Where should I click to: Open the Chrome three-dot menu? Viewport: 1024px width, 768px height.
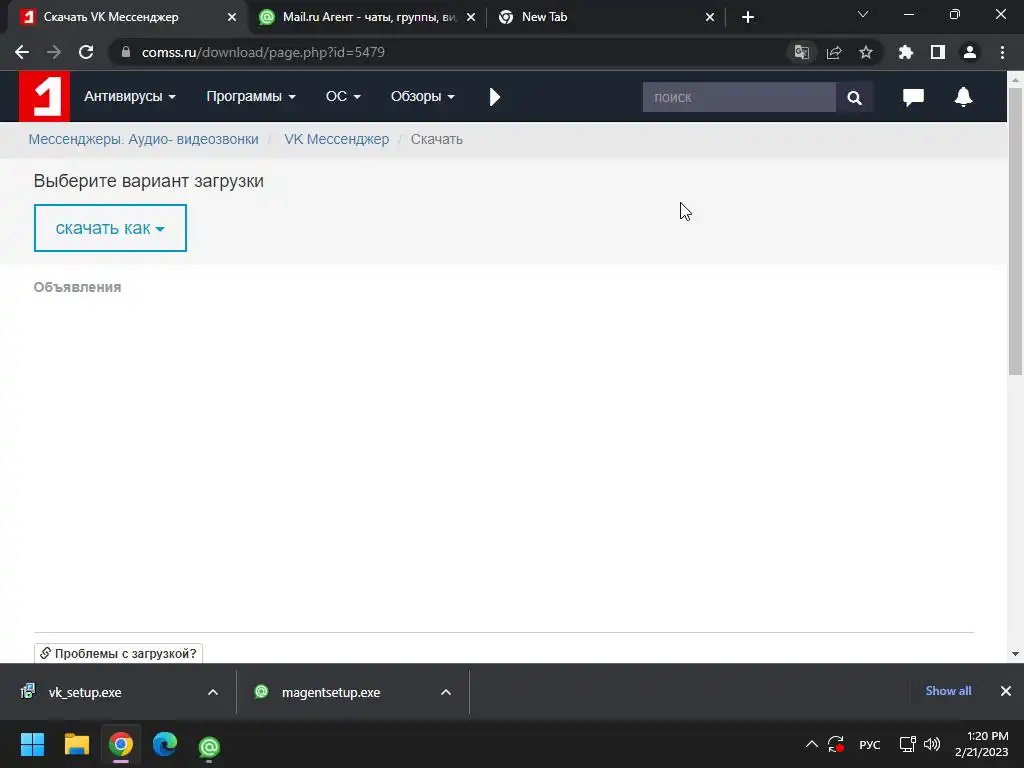point(1002,52)
